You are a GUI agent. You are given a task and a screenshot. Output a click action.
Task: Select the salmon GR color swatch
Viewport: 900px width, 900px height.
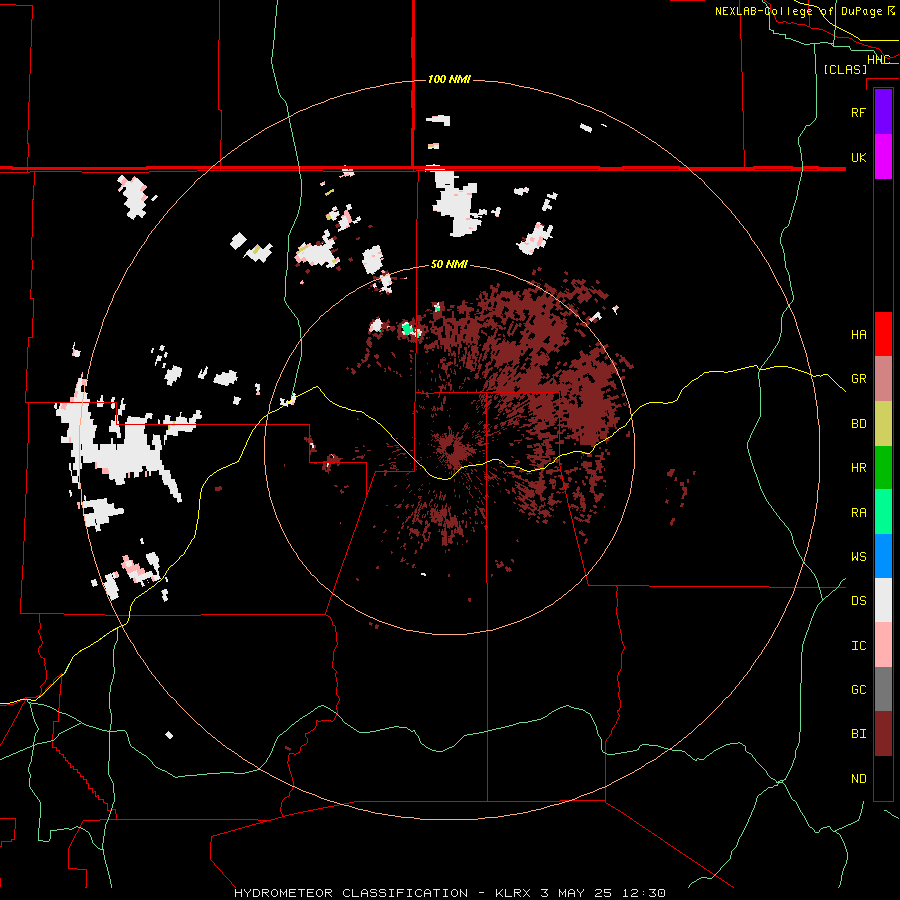[883, 379]
